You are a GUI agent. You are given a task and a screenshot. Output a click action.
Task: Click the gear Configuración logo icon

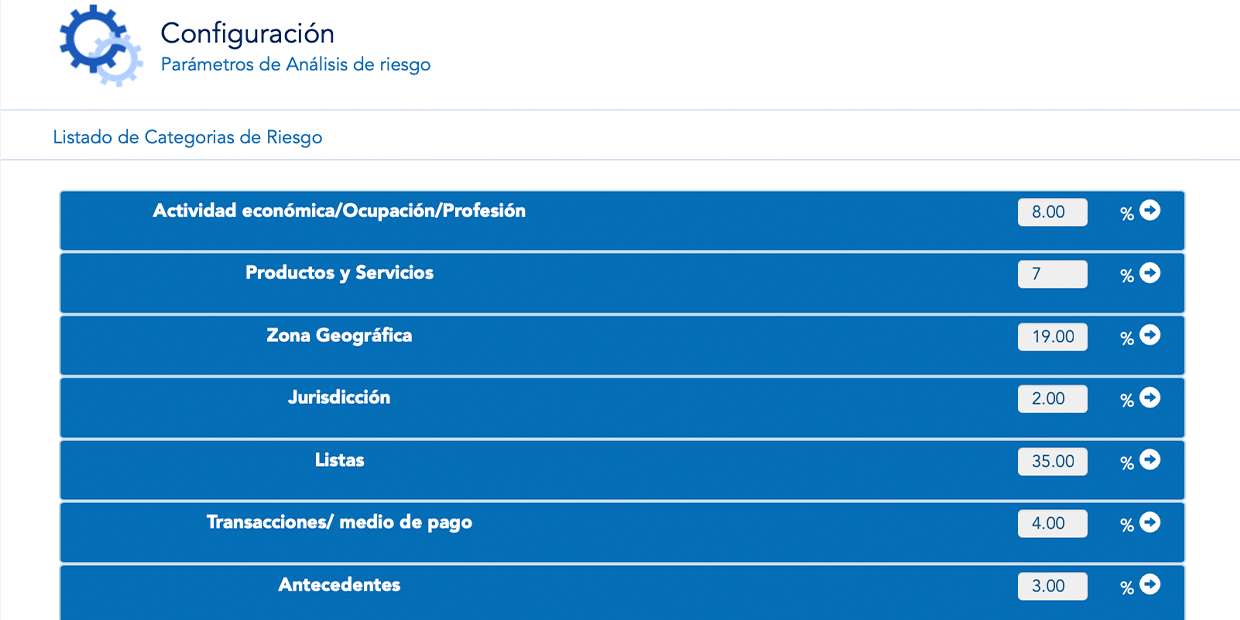point(100,43)
